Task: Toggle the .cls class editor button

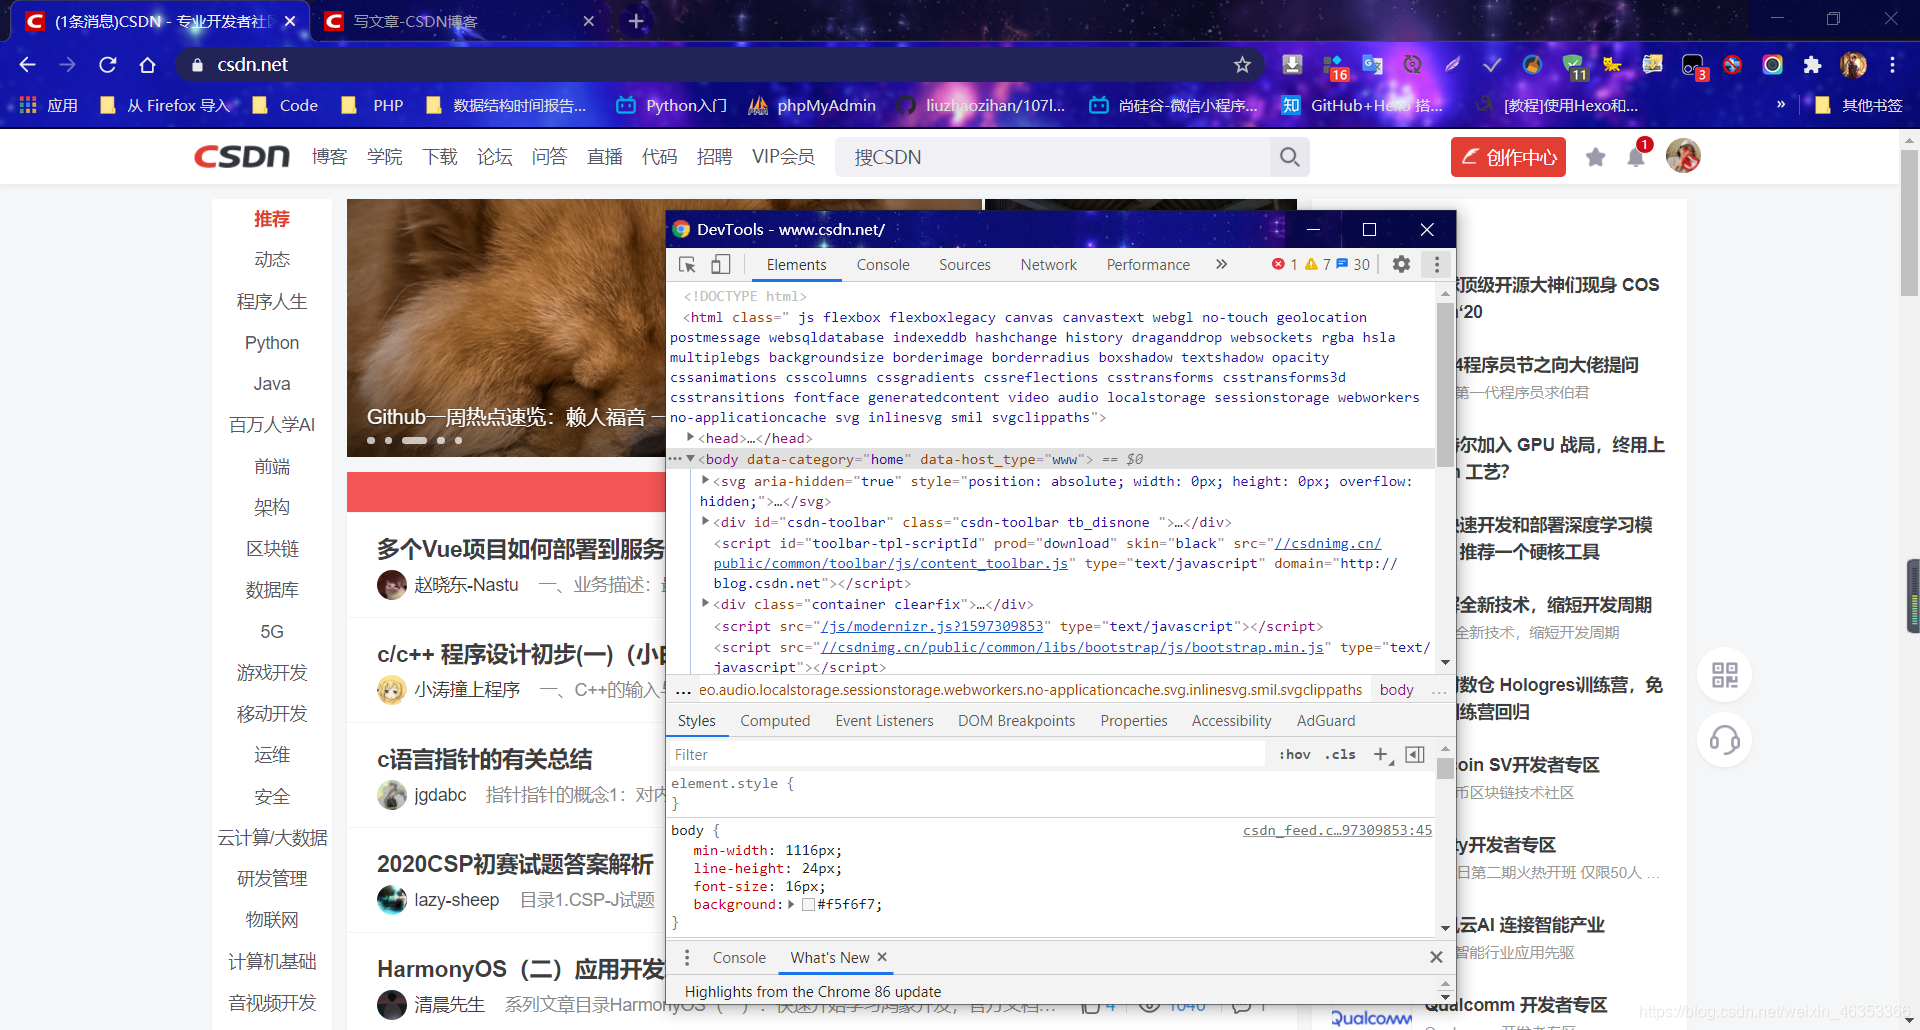Action: click(1340, 755)
